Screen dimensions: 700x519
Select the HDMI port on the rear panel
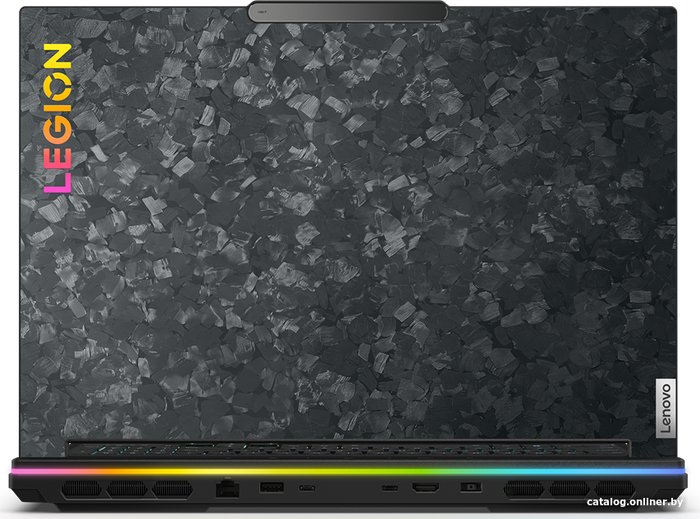tap(427, 488)
